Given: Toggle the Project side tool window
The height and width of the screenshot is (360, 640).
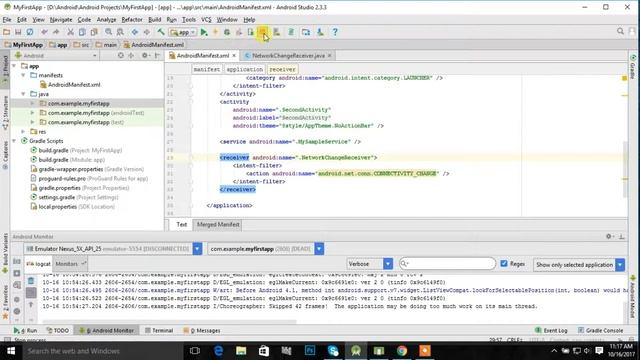Looking at the screenshot, I should 5,68.
